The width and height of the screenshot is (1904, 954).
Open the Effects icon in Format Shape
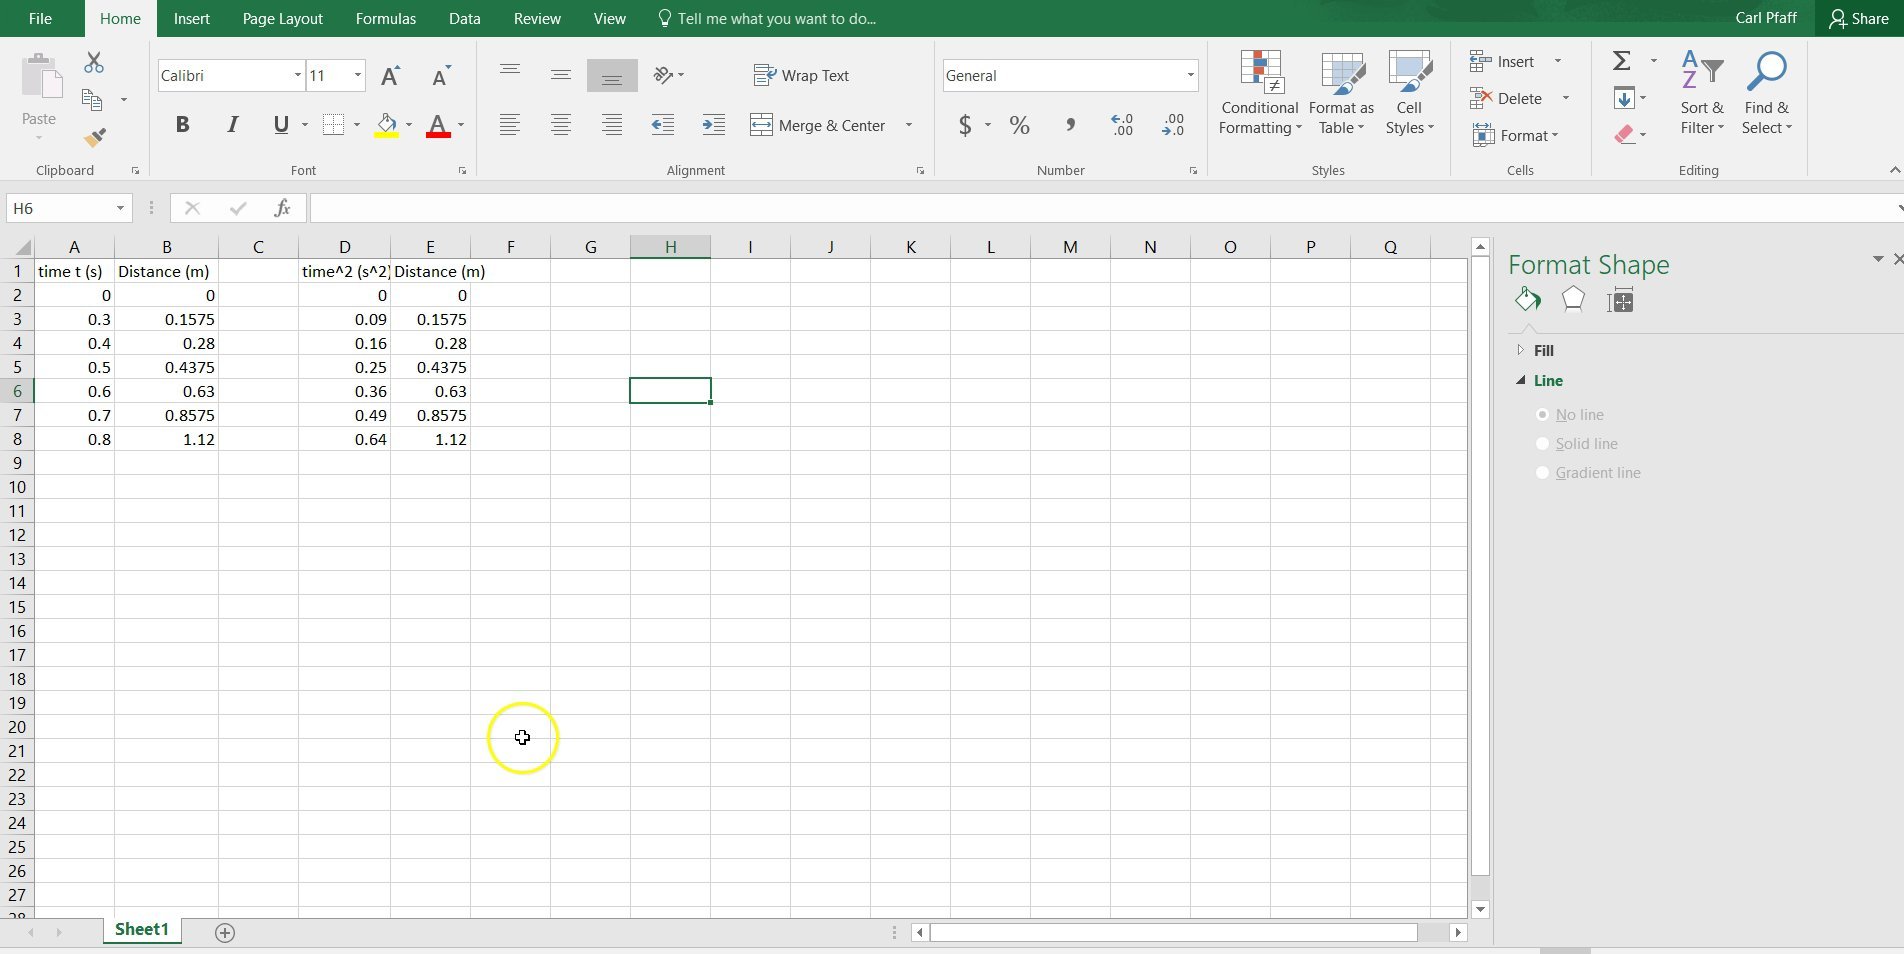(1572, 299)
